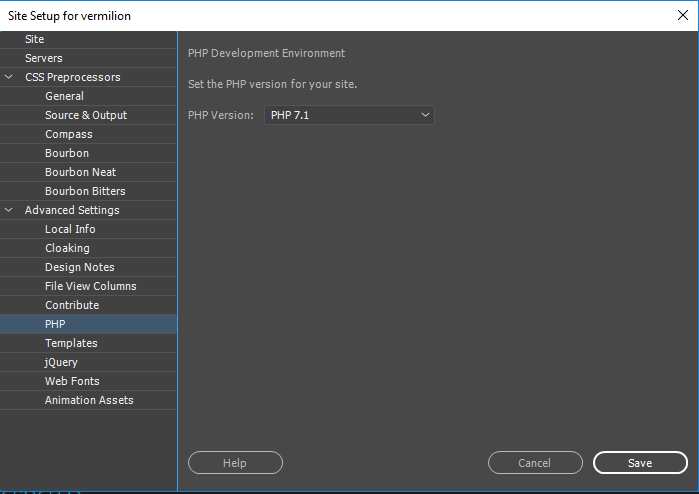Select the Cloaking category
Viewport: 699px width, 494px height.
click(67, 248)
